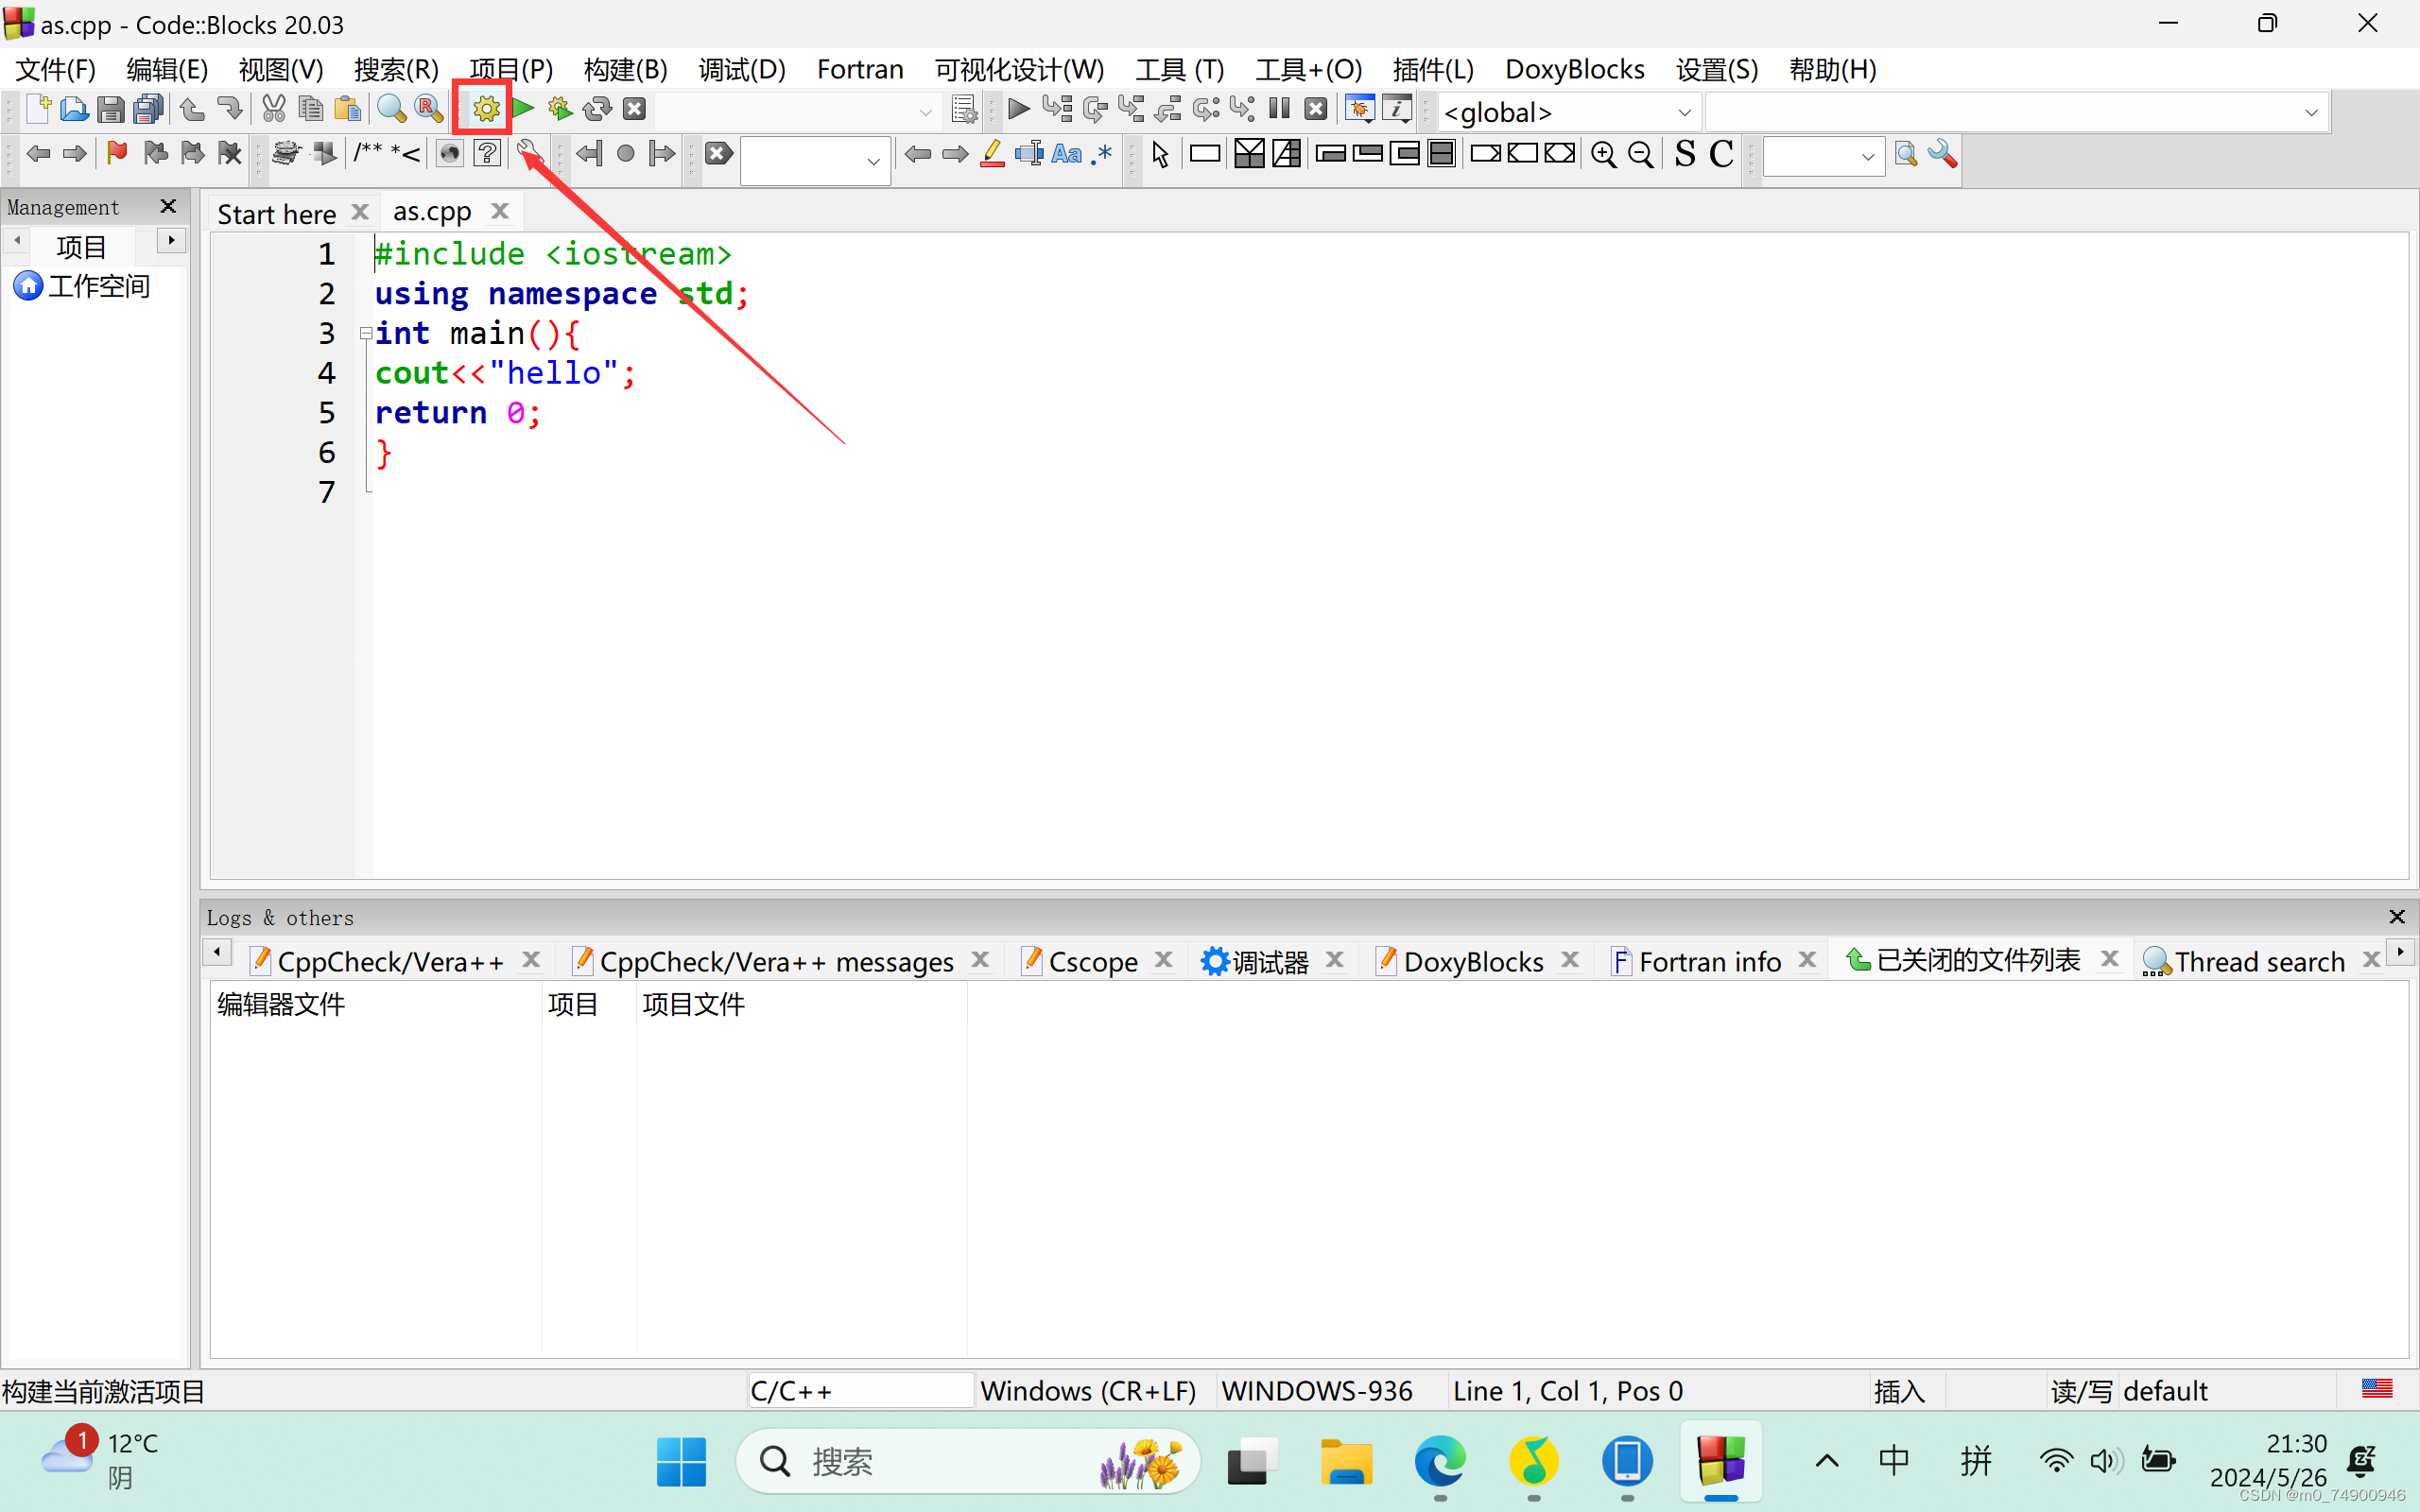The height and width of the screenshot is (1512, 2420).
Task: Click the Replace (magnifier R) icon
Action: tap(429, 109)
